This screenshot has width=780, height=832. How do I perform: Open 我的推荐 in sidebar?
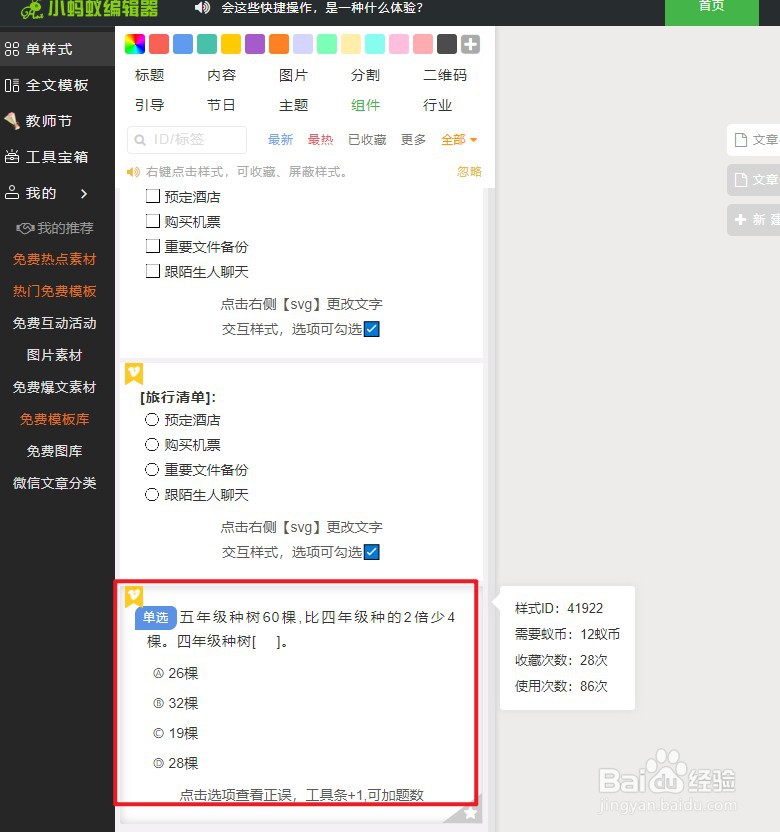pyautogui.click(x=55, y=228)
